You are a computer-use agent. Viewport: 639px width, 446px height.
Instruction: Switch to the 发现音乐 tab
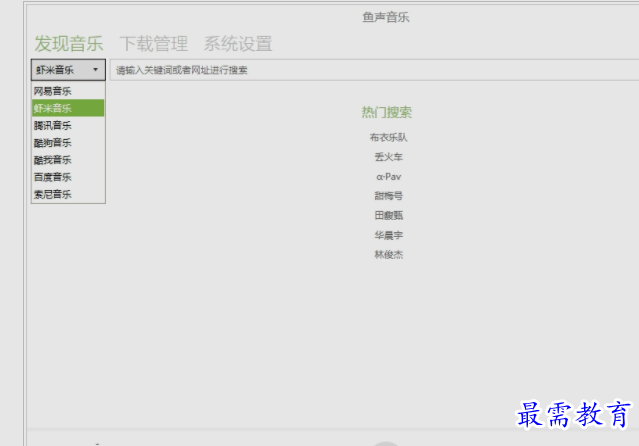[x=68, y=44]
